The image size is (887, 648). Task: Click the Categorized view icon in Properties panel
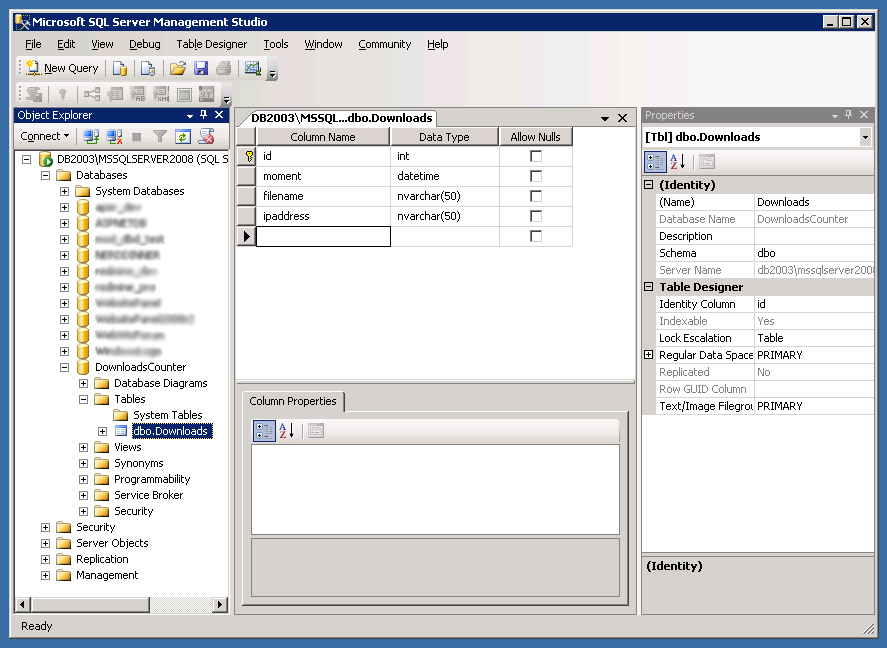[x=655, y=162]
